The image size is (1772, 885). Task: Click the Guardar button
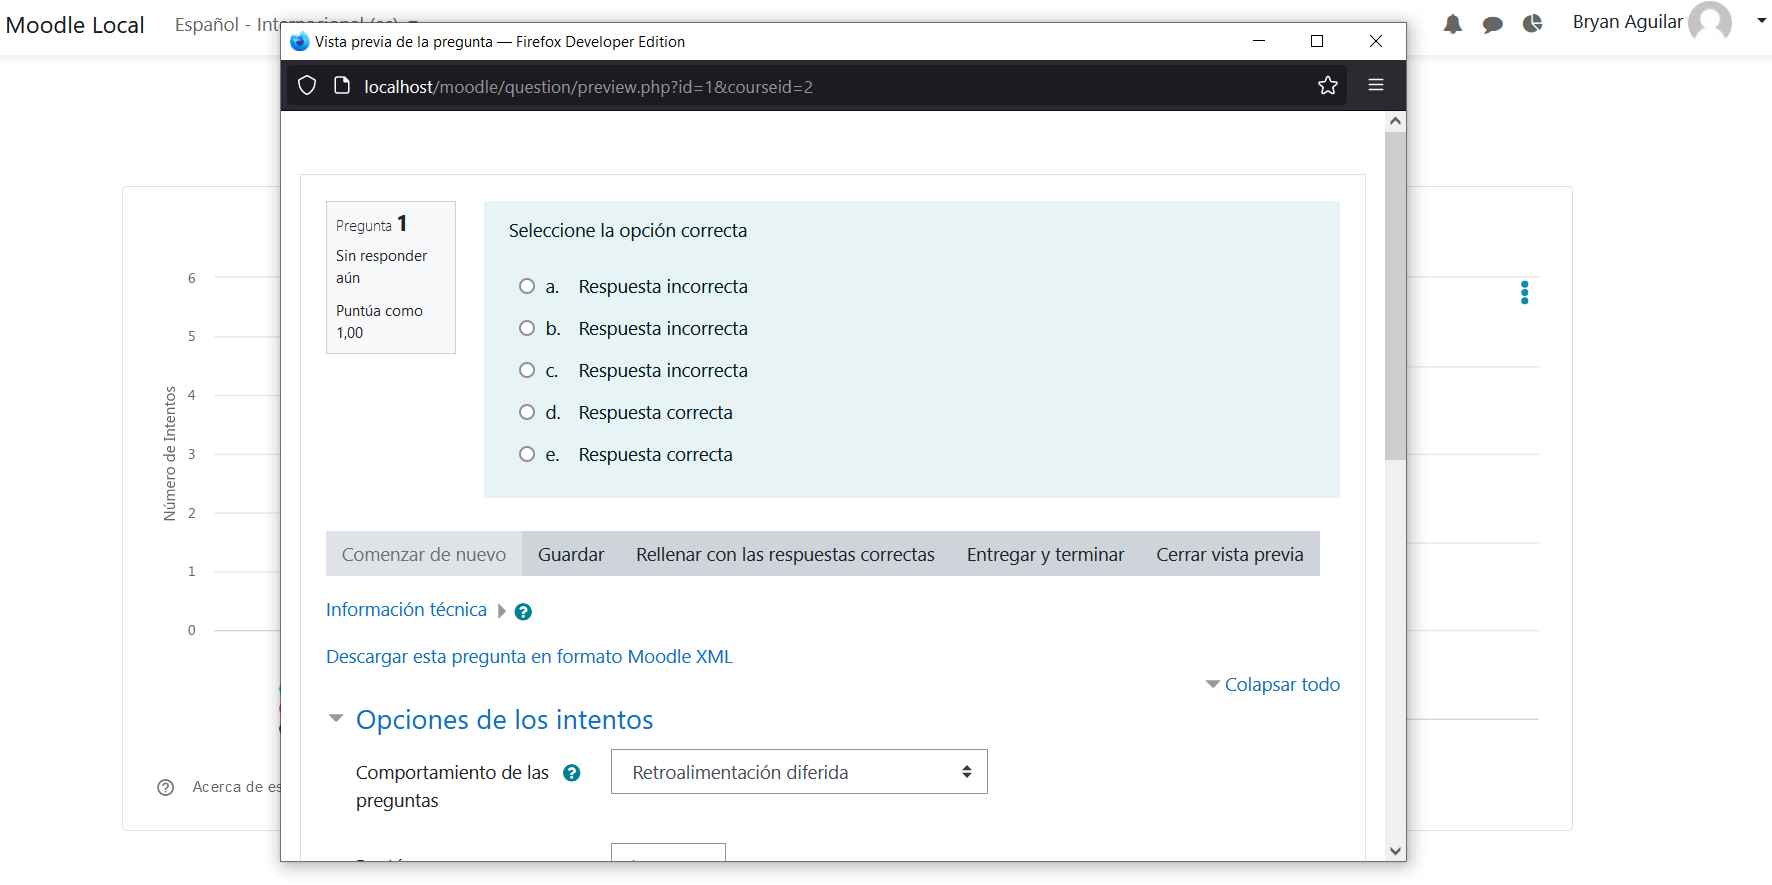pyautogui.click(x=571, y=554)
